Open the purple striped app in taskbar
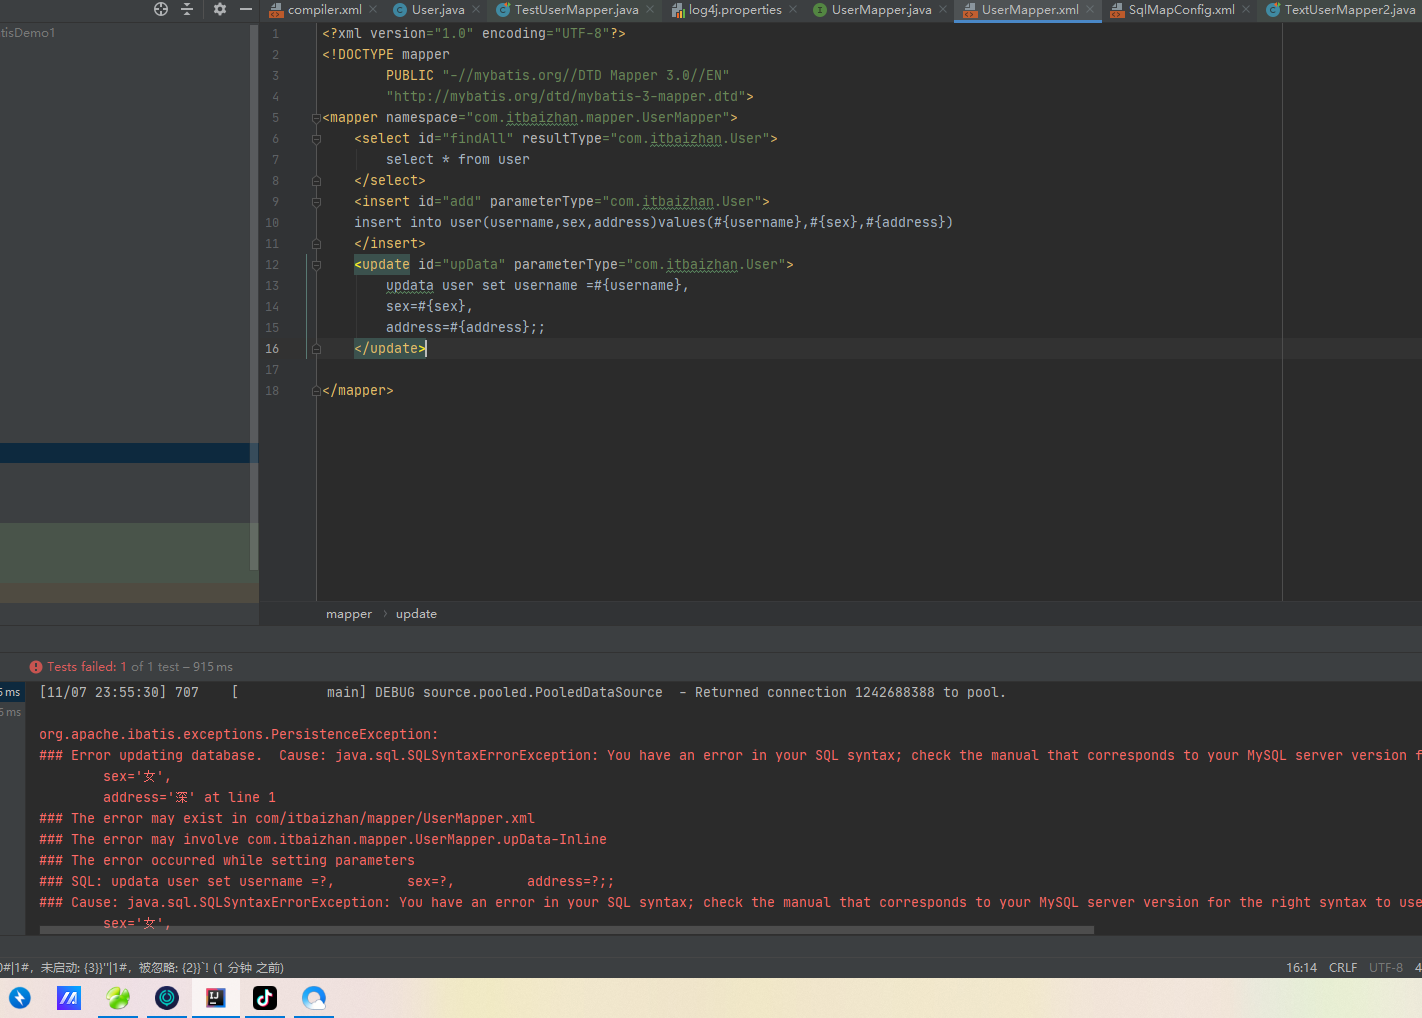Screen dimensions: 1422x1018 point(69,998)
